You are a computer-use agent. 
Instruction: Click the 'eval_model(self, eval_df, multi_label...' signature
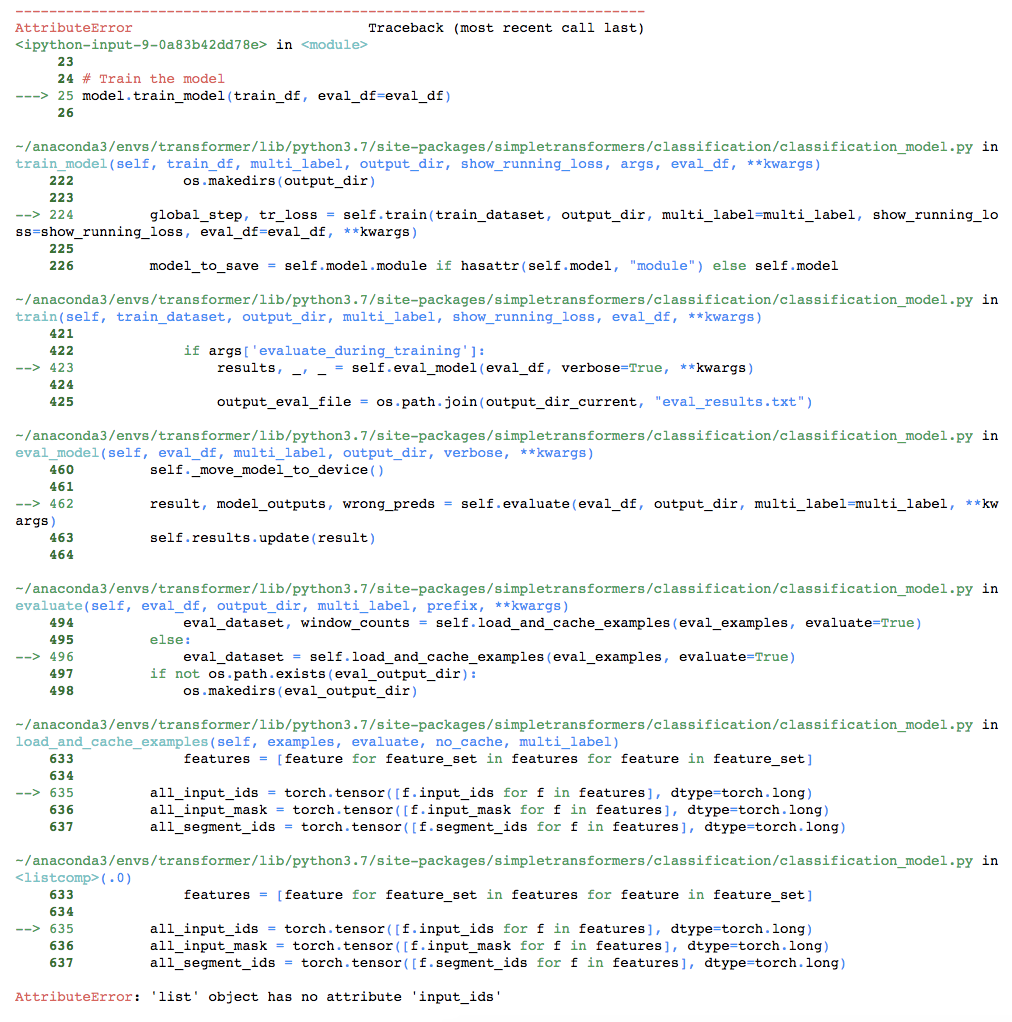(x=304, y=452)
